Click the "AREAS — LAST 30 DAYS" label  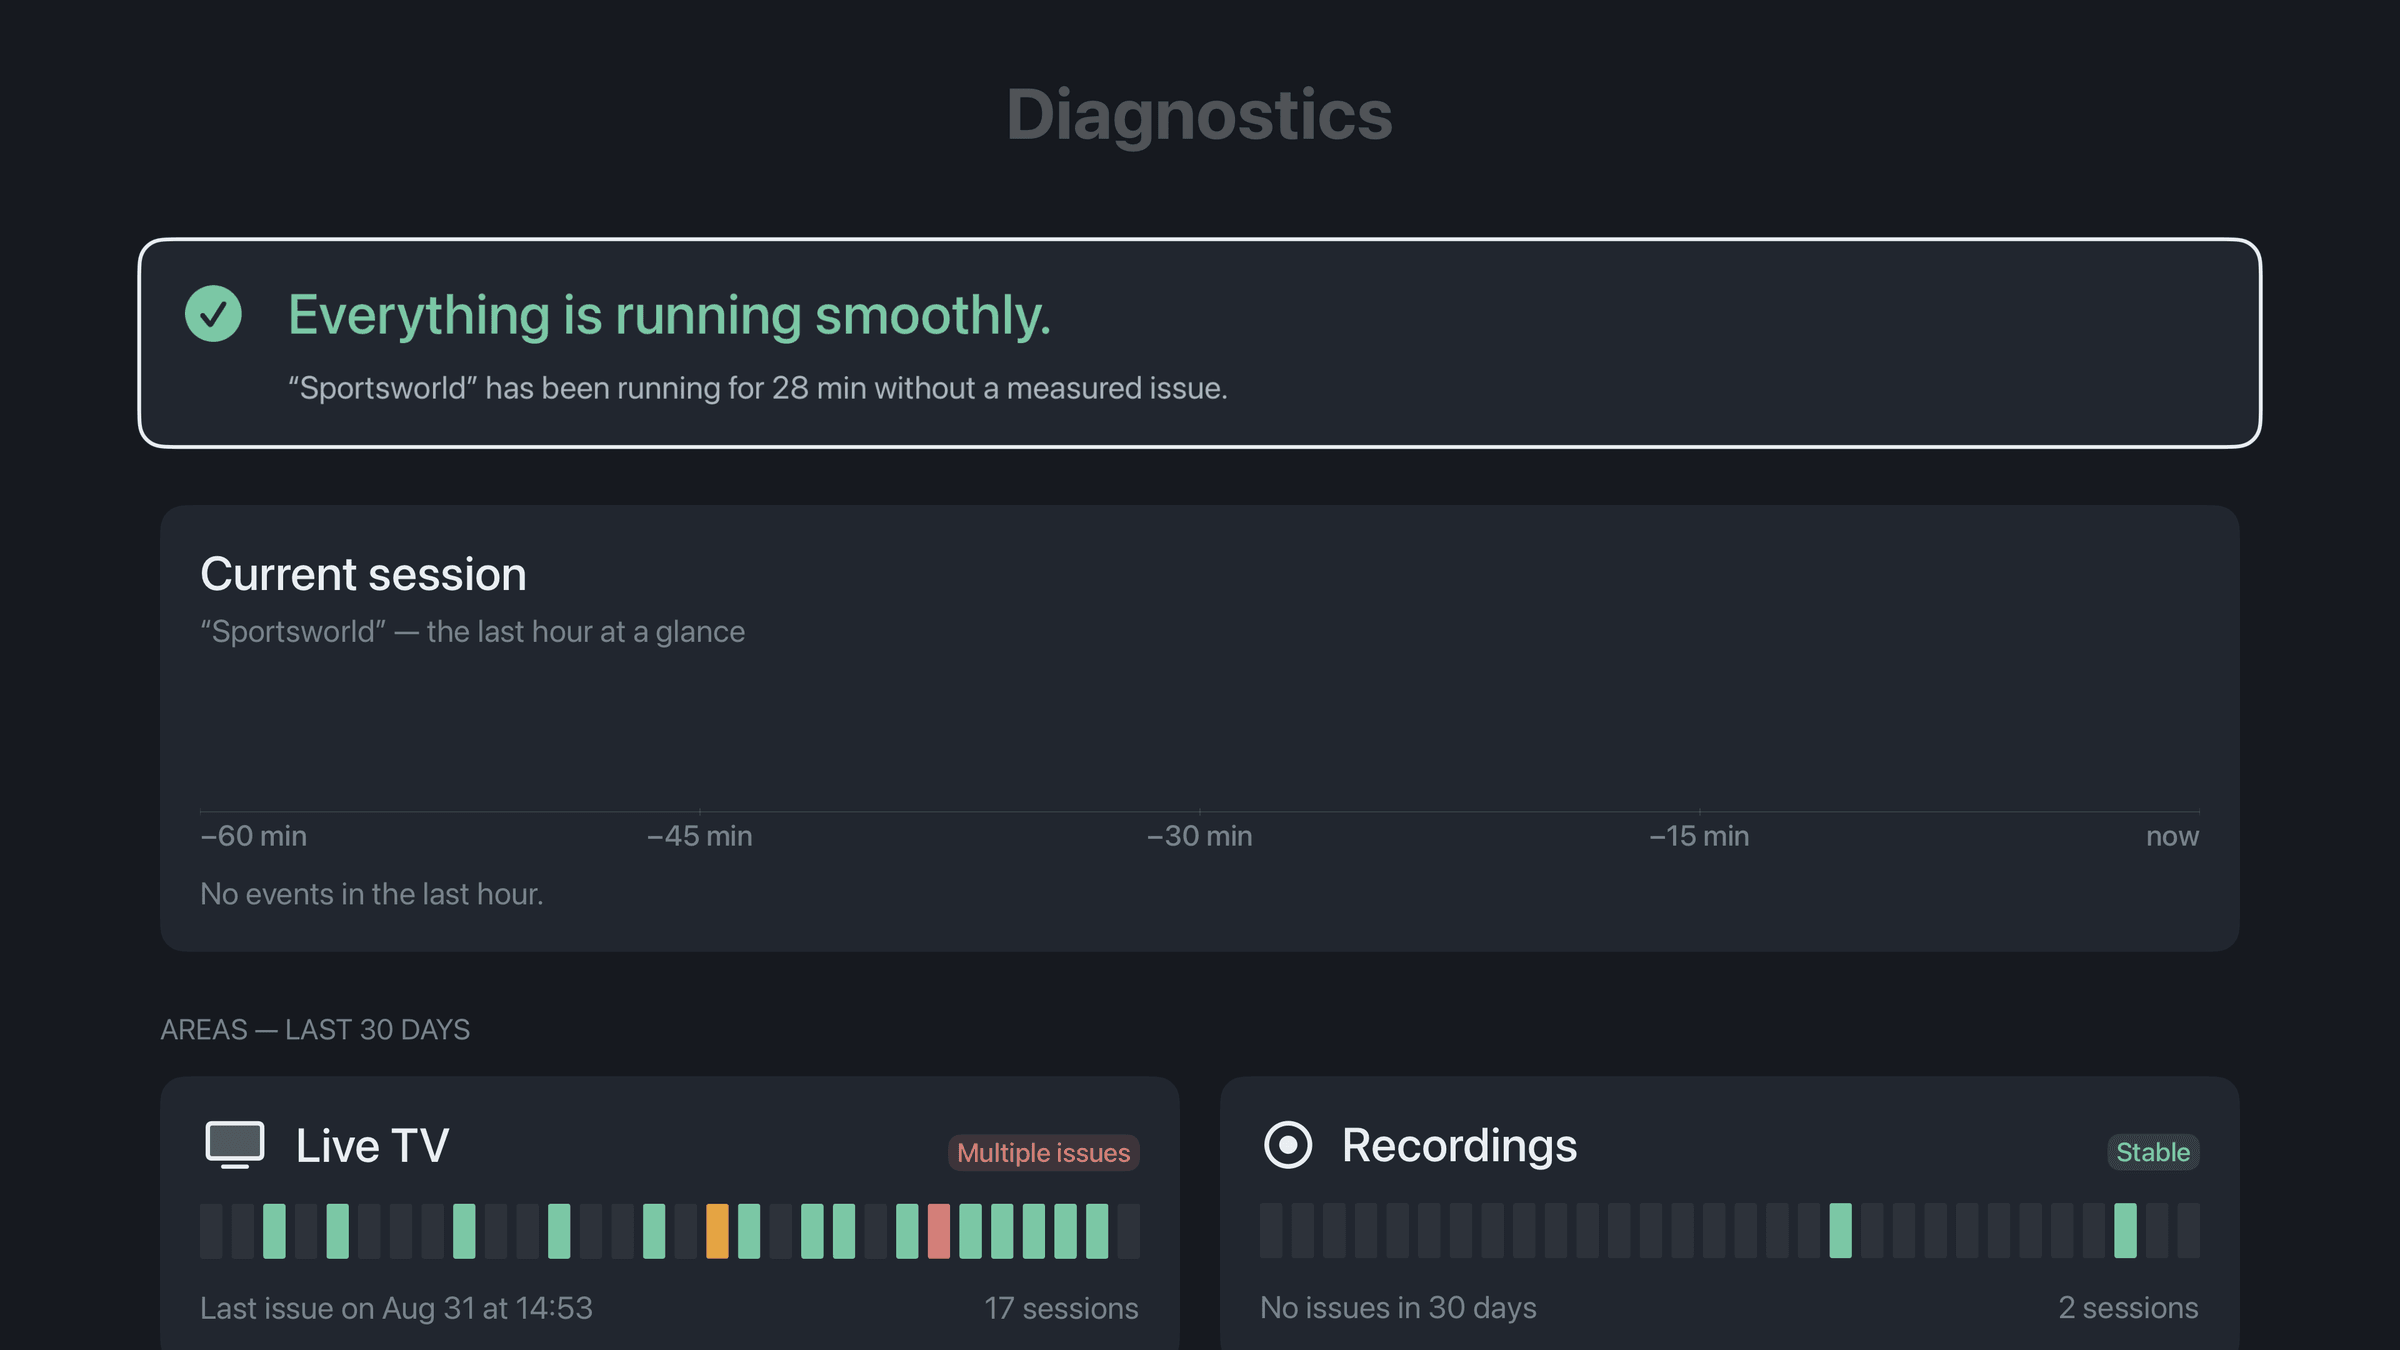[315, 1030]
